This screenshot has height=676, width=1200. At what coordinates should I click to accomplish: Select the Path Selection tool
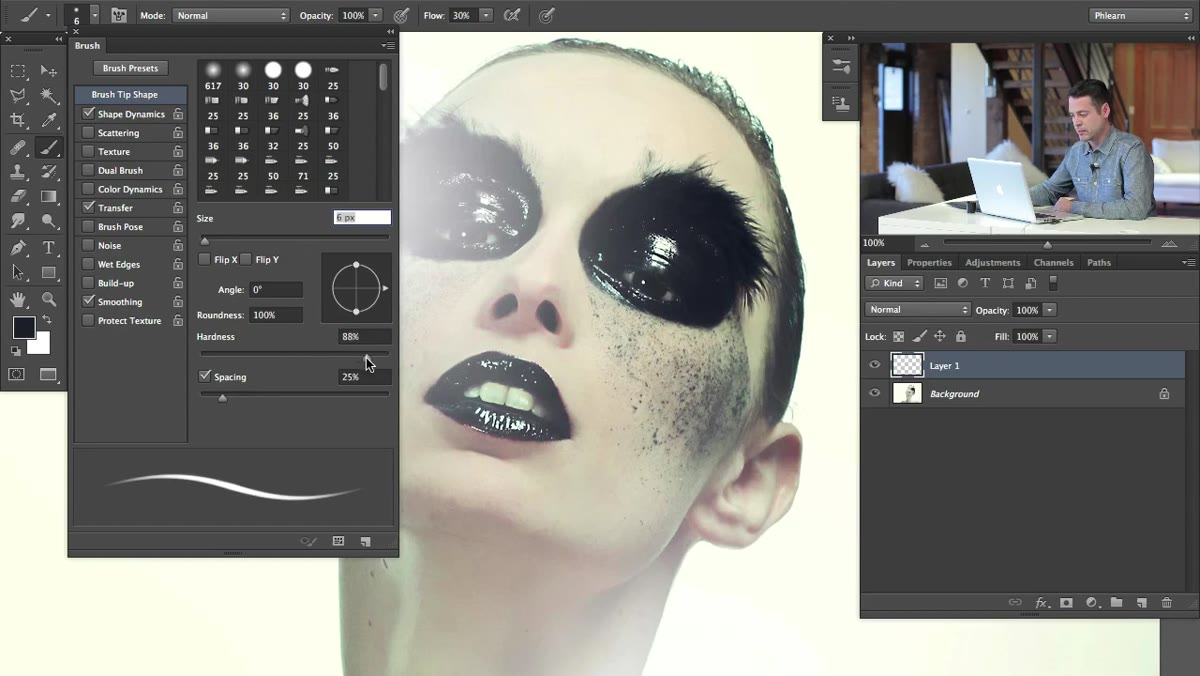[x=18, y=272]
